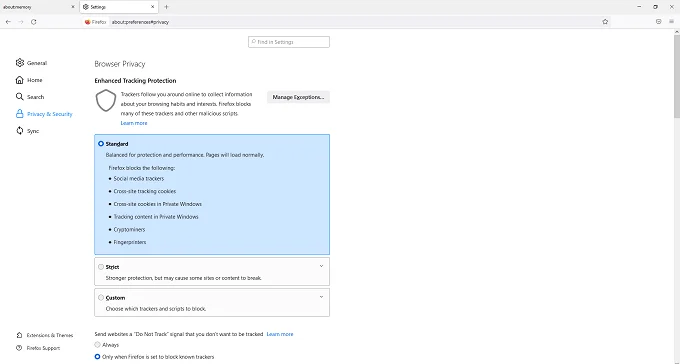Click the vertical page scrollbar thumb
The image size is (680, 364).
click(677, 76)
